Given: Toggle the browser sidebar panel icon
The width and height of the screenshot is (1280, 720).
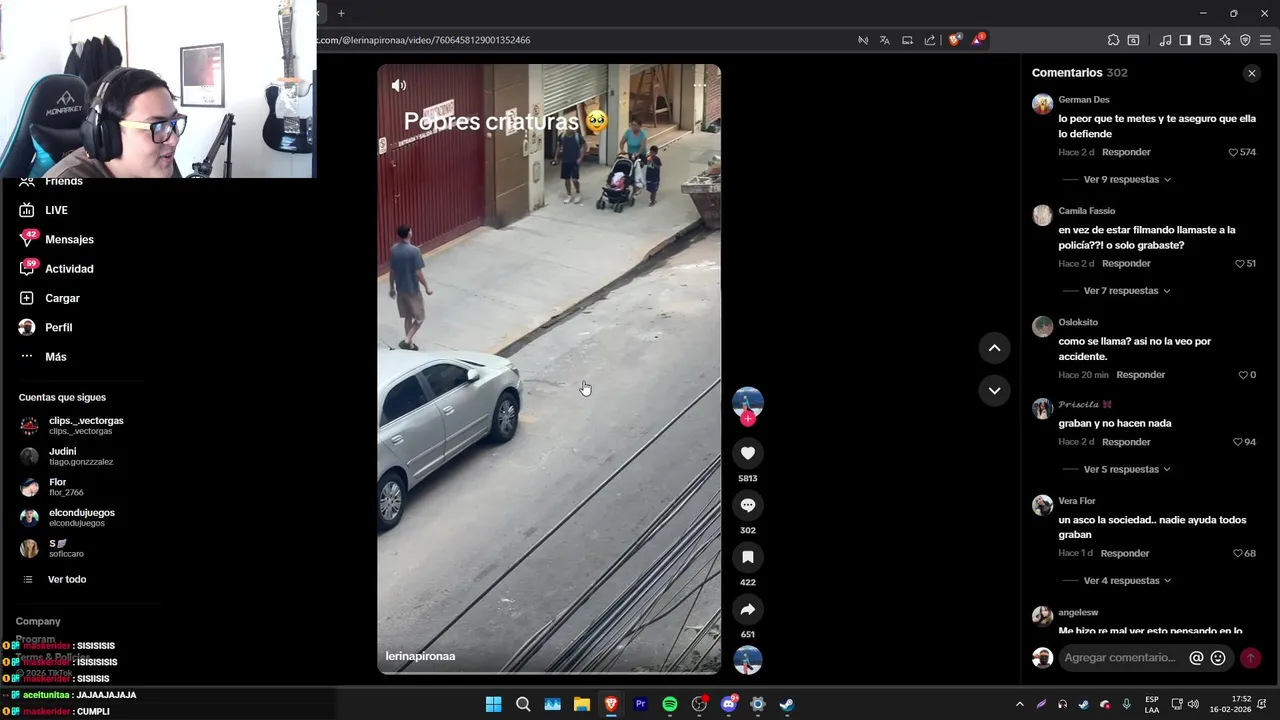Looking at the screenshot, I should point(1185,40).
